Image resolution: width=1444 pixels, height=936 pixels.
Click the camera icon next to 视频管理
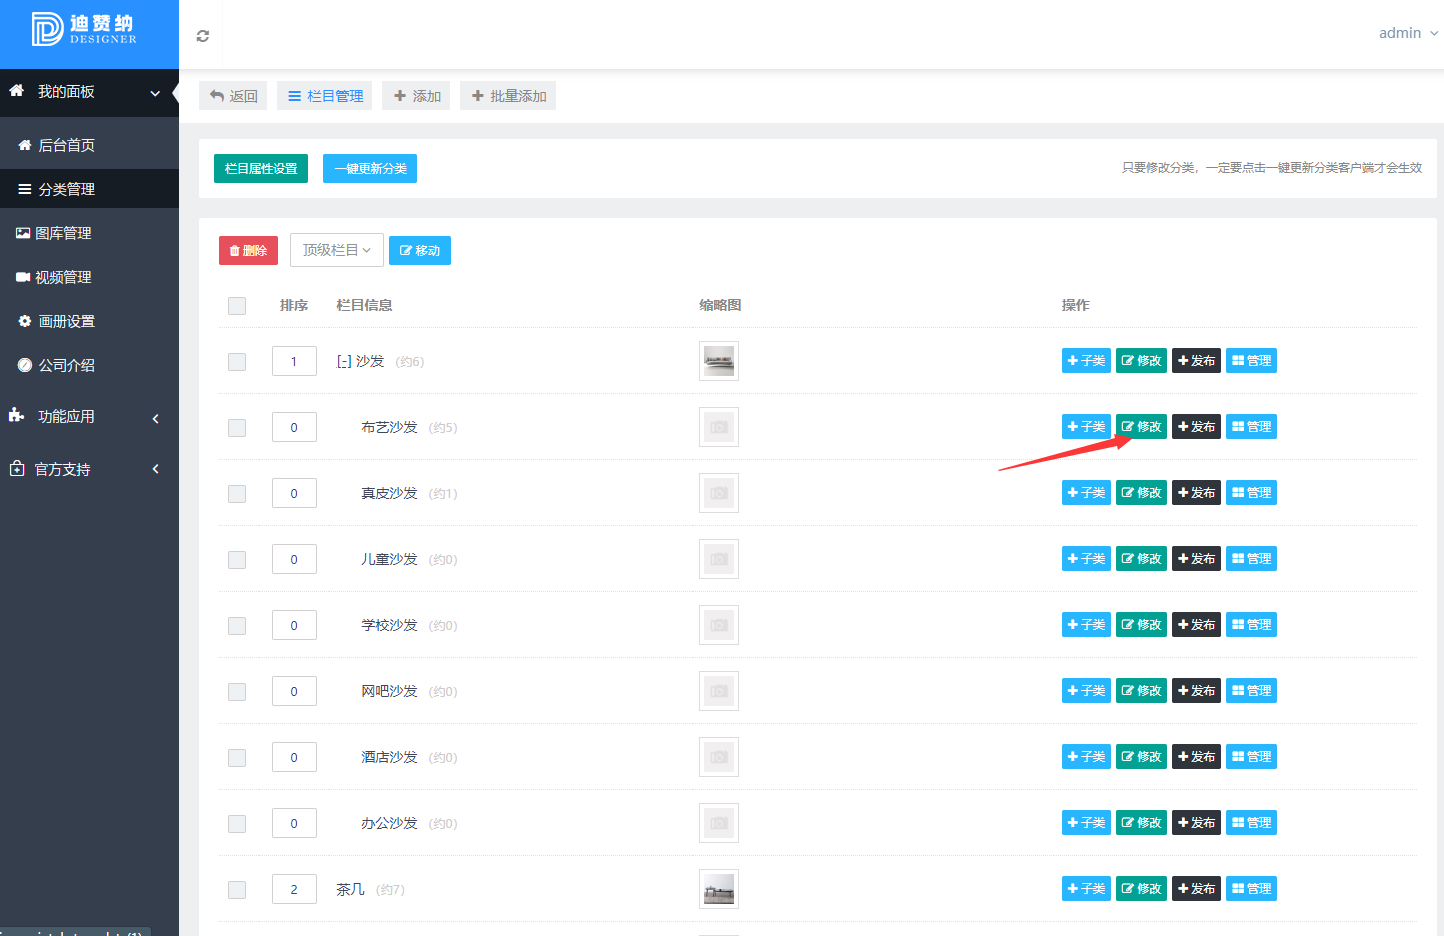click(23, 277)
